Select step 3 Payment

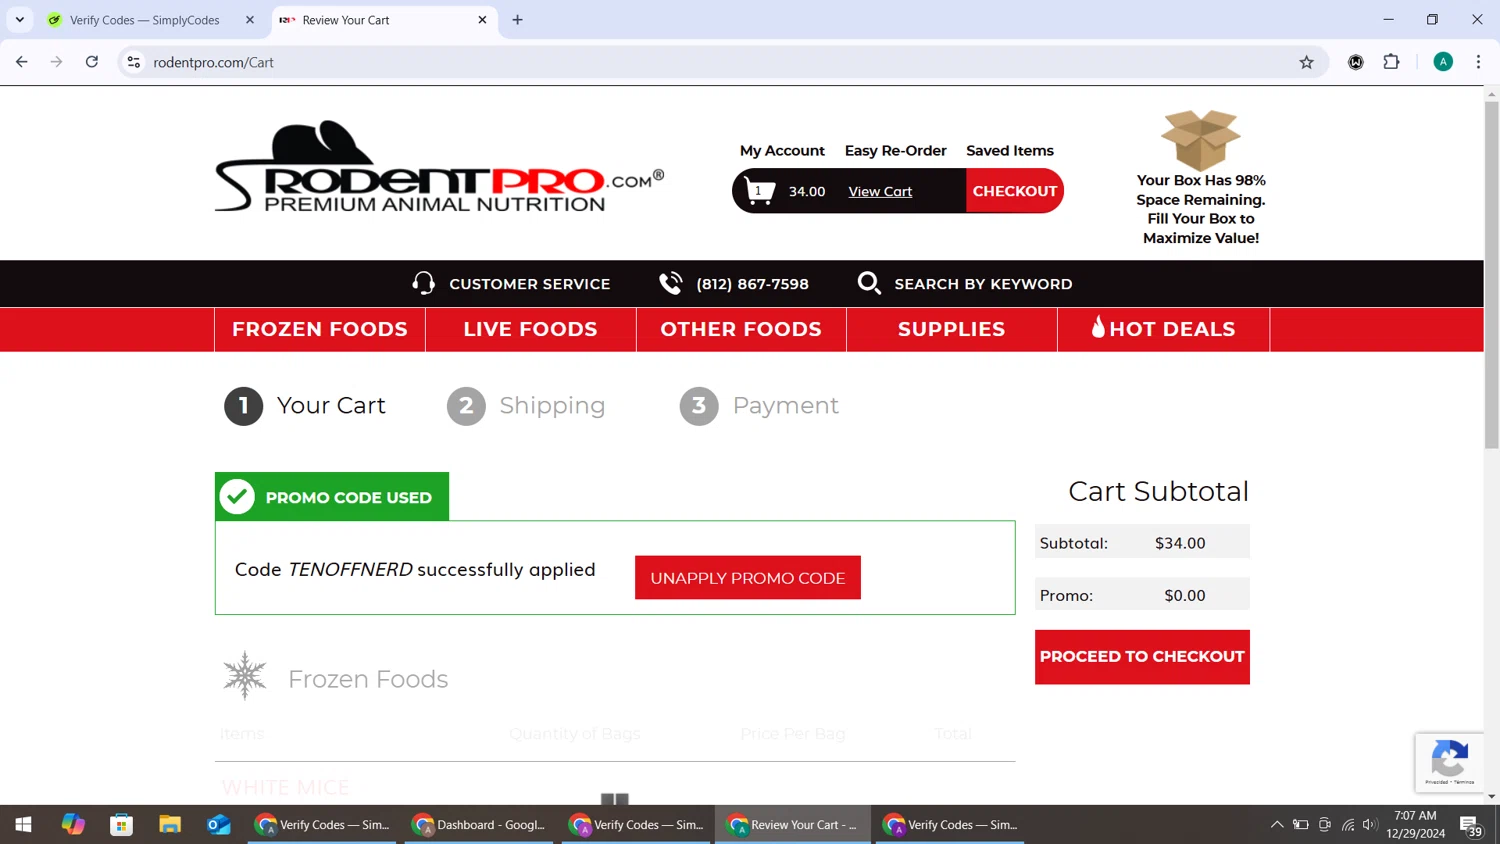(759, 406)
